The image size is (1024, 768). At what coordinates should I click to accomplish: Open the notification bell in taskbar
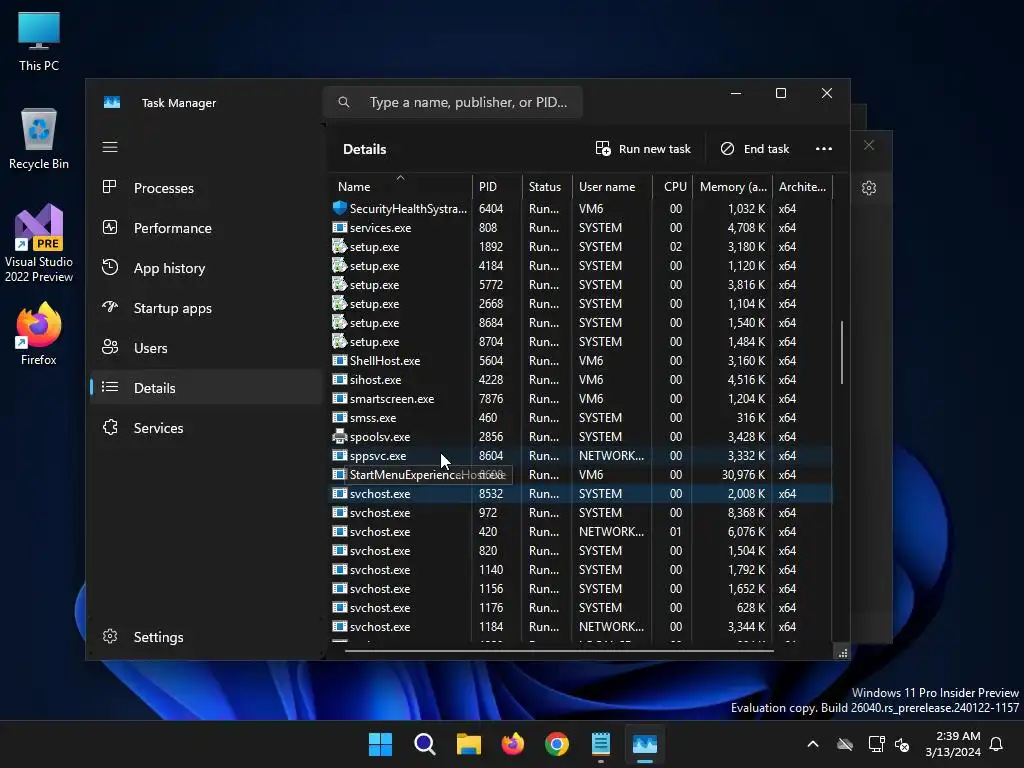[x=997, y=744]
